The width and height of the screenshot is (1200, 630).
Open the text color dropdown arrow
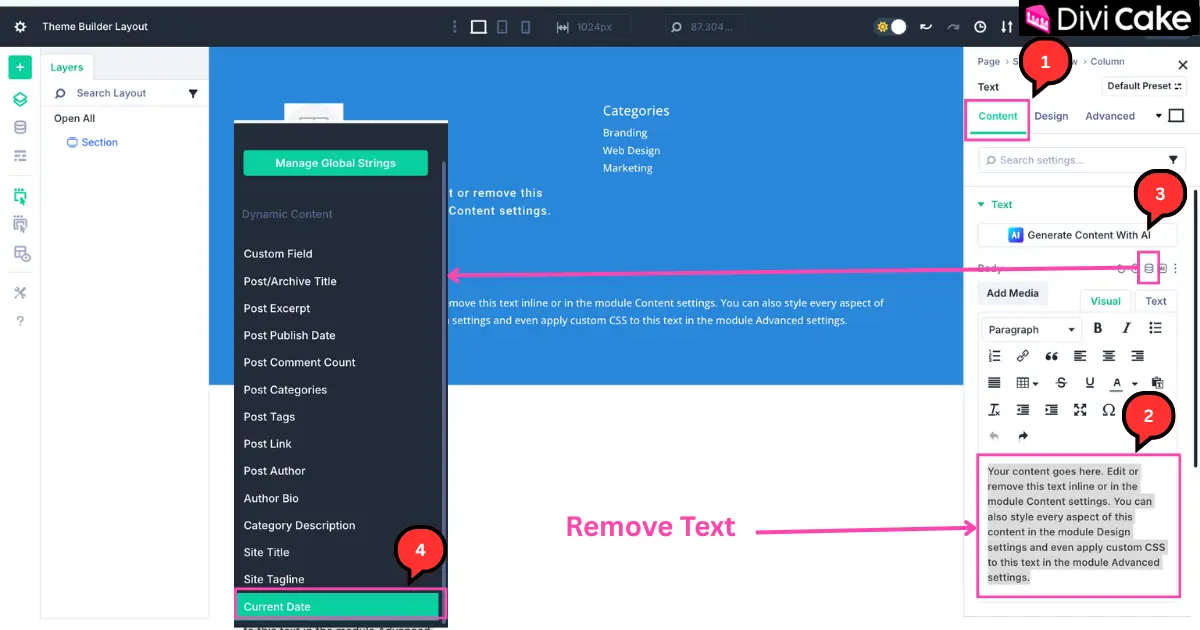tap(1135, 384)
